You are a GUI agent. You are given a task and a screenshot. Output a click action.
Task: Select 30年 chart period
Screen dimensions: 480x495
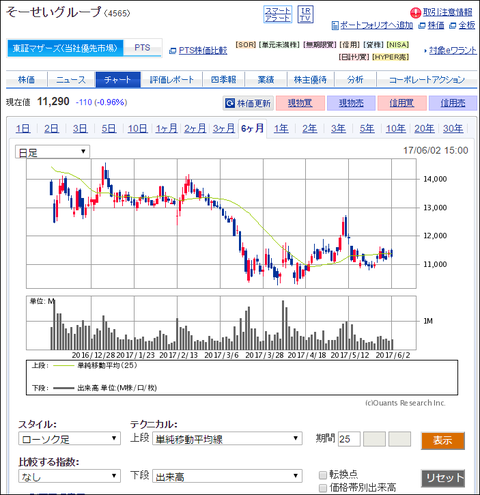(x=453, y=129)
